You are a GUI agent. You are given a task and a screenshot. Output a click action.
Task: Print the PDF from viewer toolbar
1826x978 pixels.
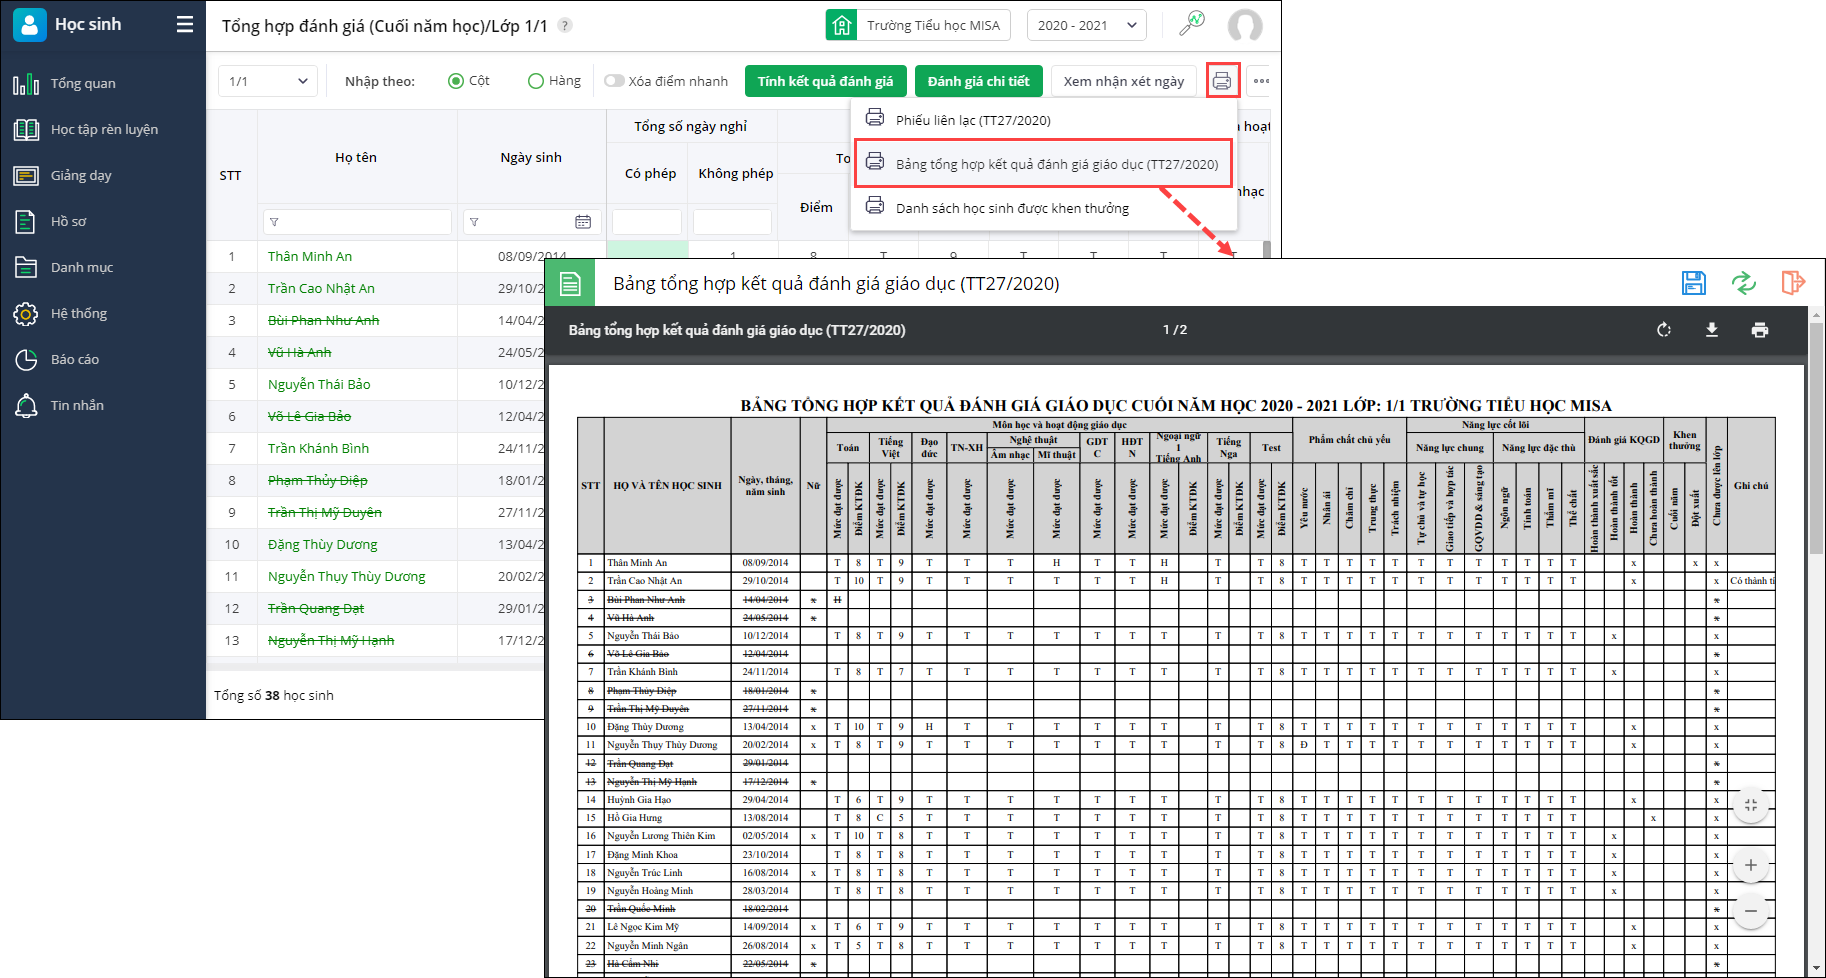[1759, 330]
